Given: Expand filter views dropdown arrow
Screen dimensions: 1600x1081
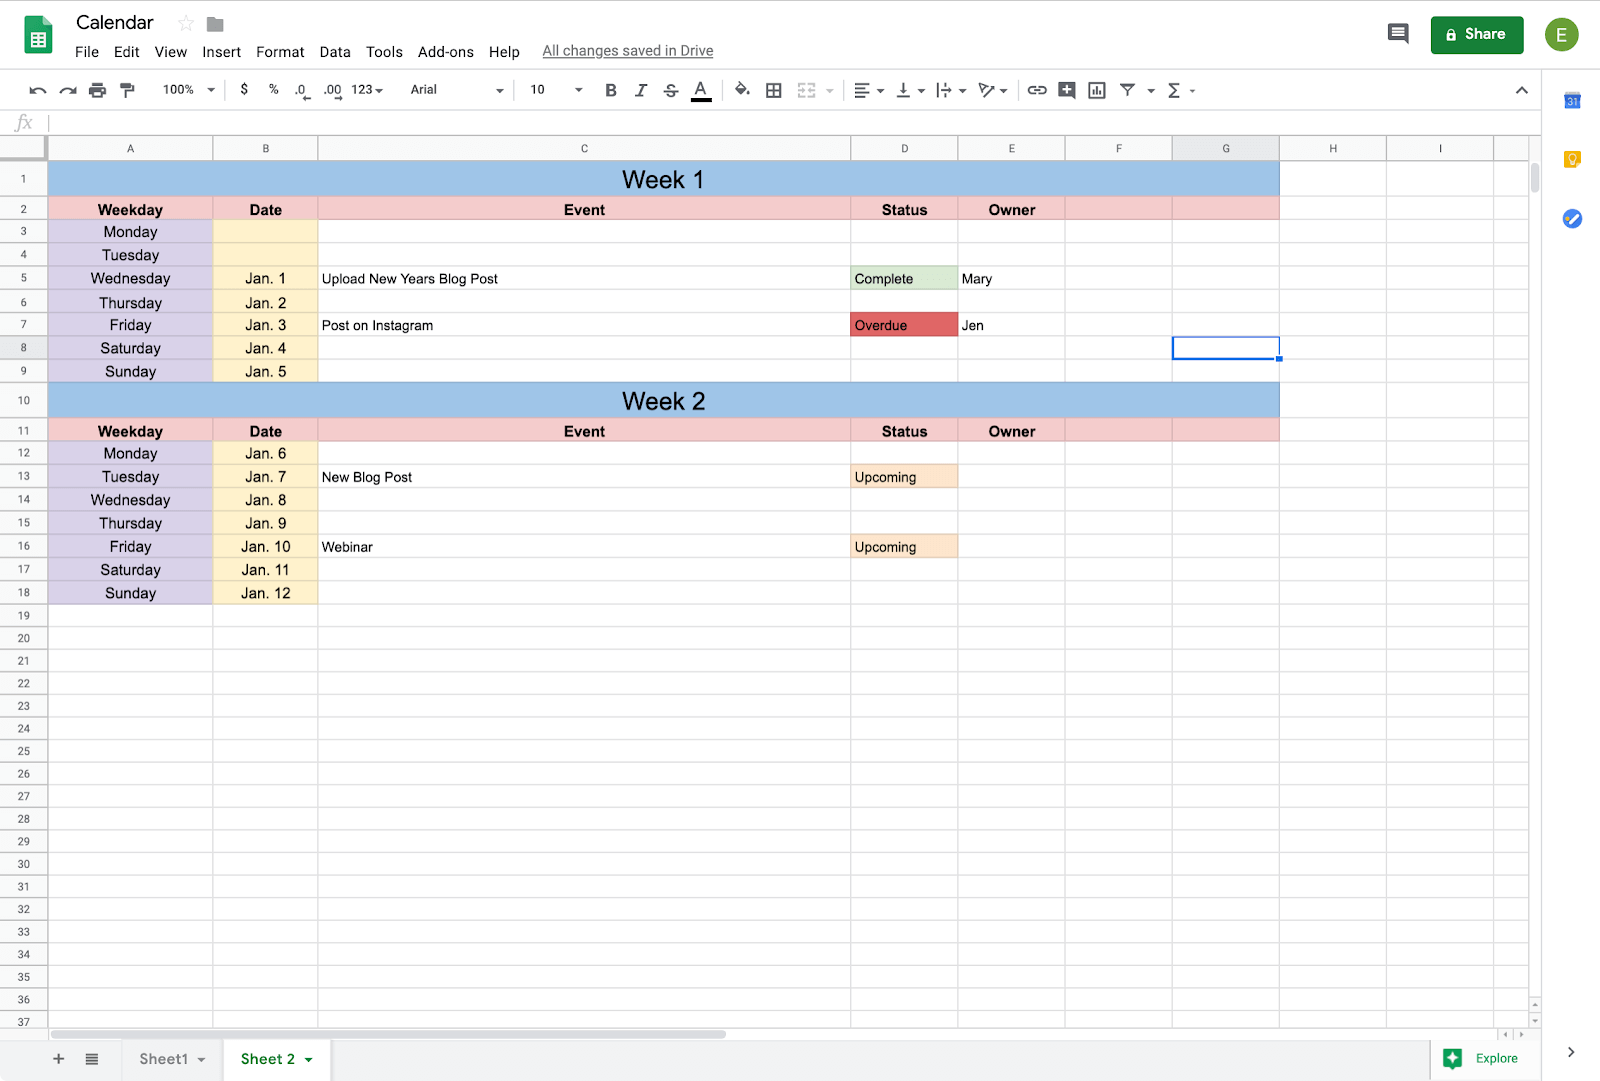Looking at the screenshot, I should click(x=1151, y=91).
